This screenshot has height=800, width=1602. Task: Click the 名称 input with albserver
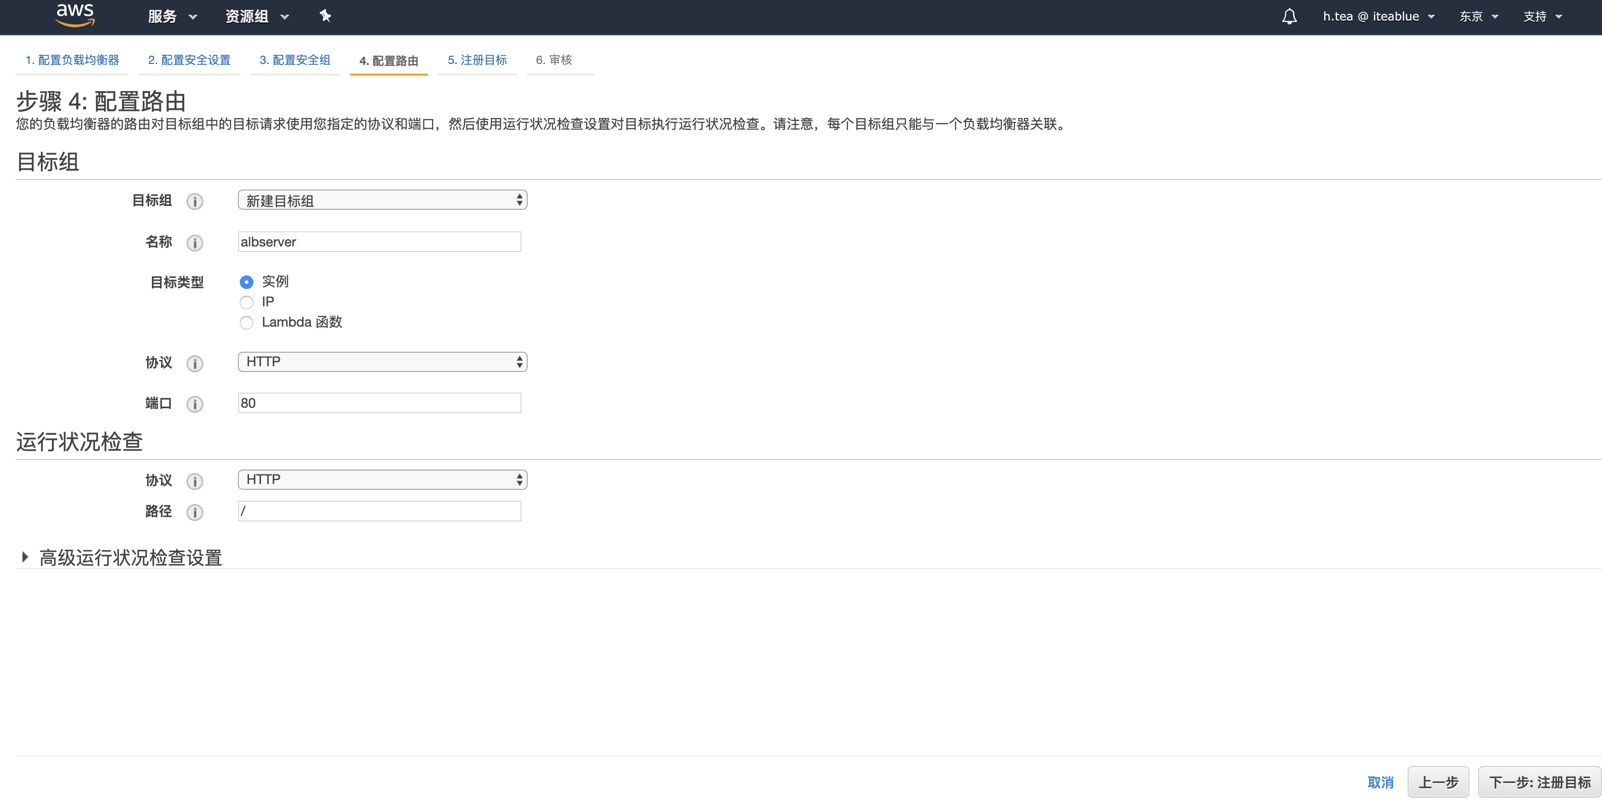coord(379,242)
